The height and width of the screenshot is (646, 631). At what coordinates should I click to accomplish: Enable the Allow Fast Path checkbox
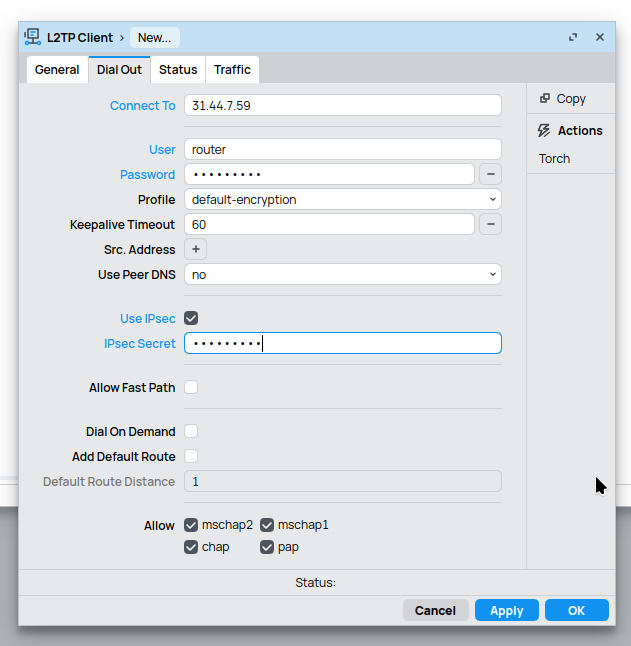pyautogui.click(x=191, y=387)
